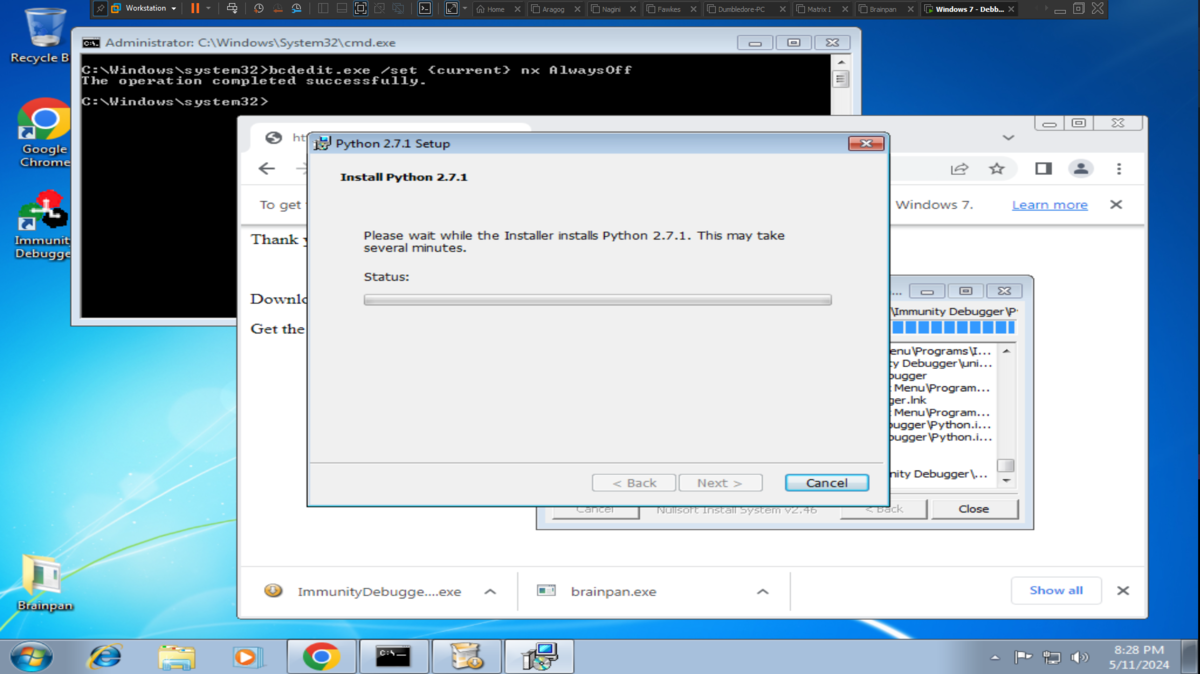
Task: Go back in the Chrome browser
Action: click(x=266, y=169)
